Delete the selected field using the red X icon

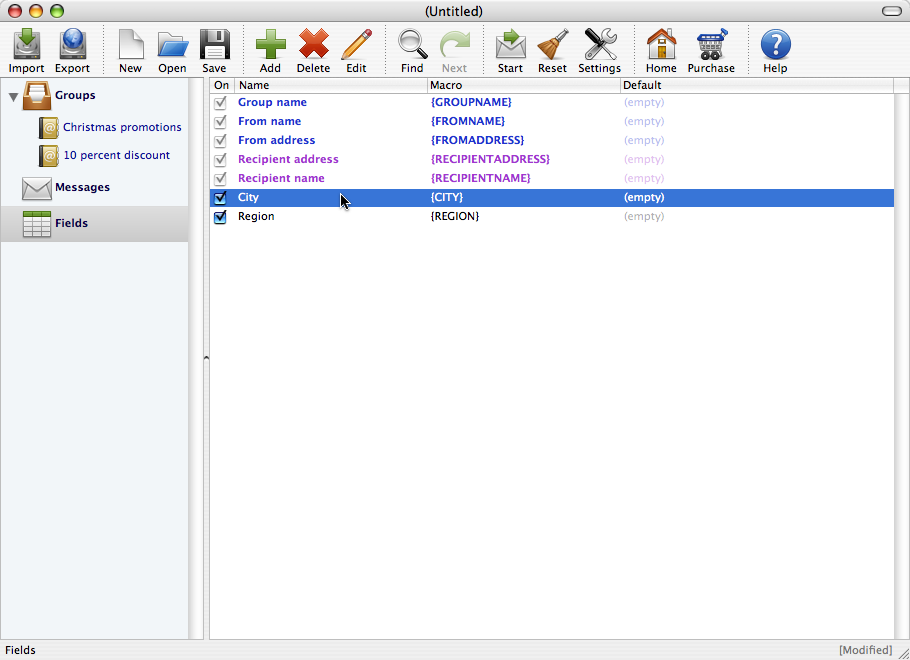pyautogui.click(x=313, y=45)
